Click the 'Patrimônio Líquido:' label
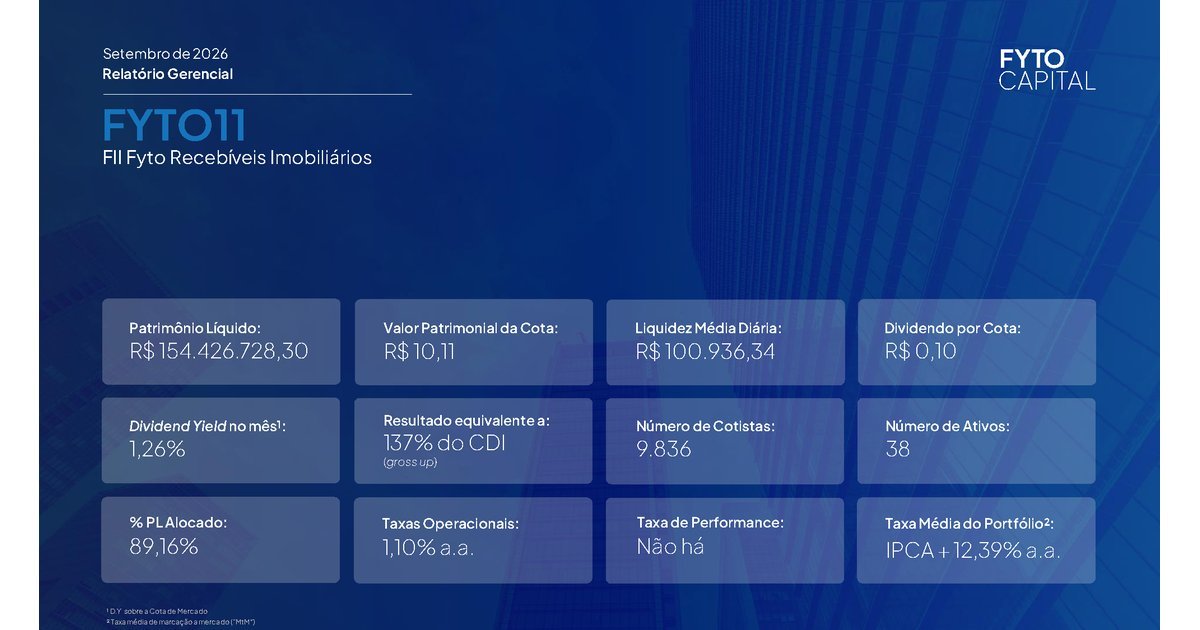 [x=195, y=328]
